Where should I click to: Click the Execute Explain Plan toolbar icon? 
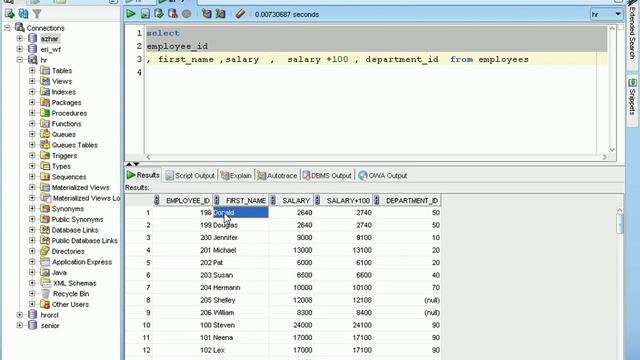(207, 14)
